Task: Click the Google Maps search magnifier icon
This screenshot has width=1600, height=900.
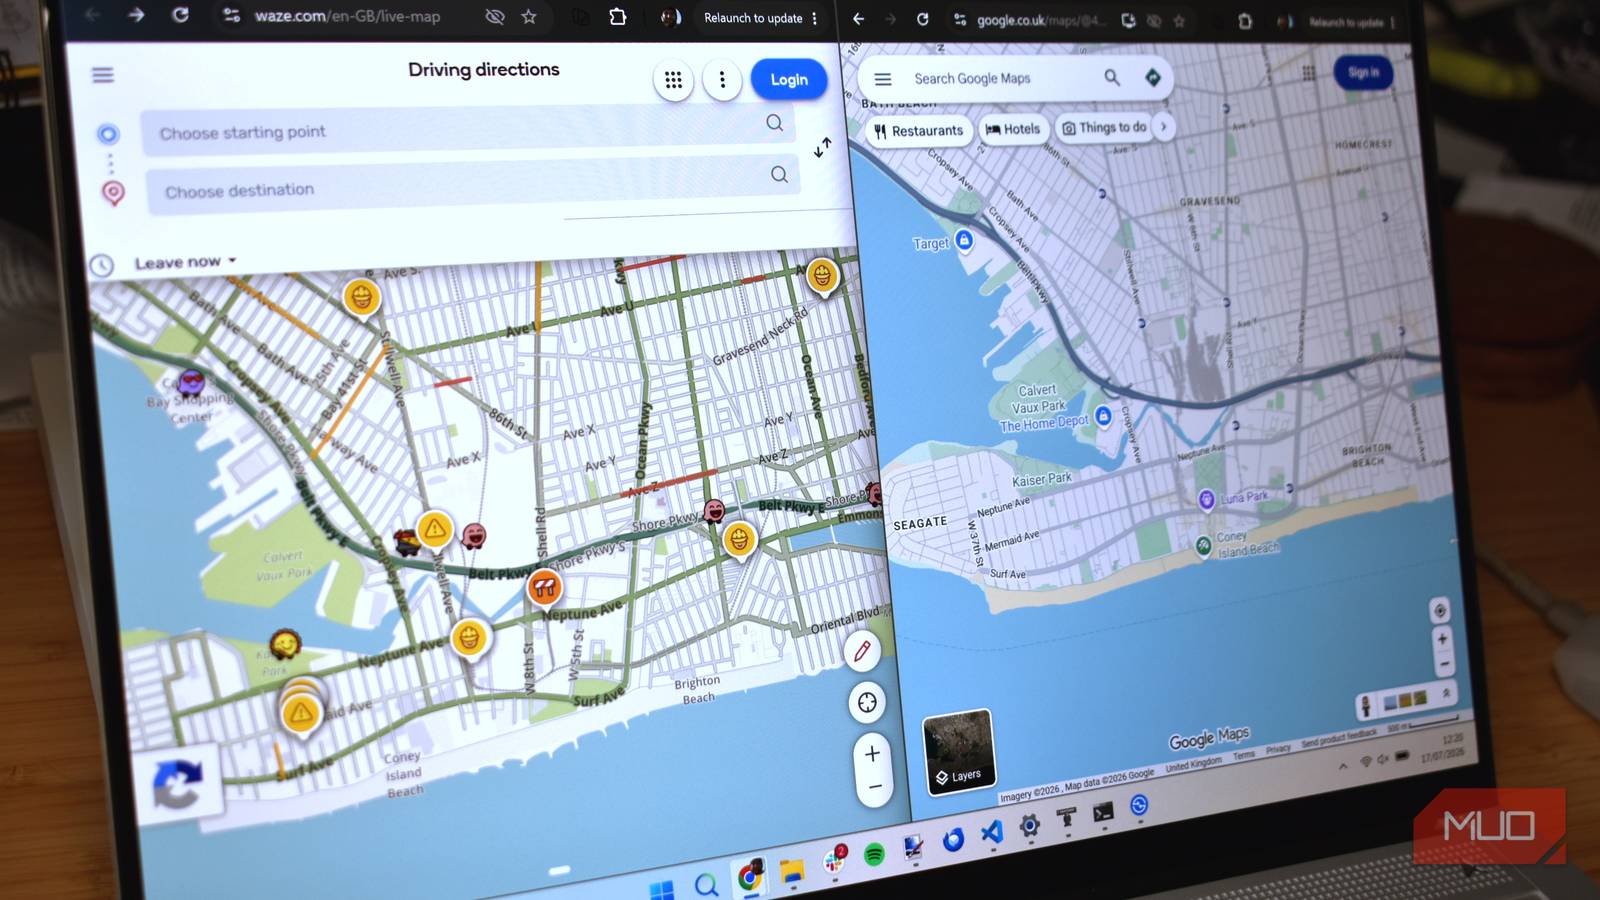Action: [x=1111, y=77]
